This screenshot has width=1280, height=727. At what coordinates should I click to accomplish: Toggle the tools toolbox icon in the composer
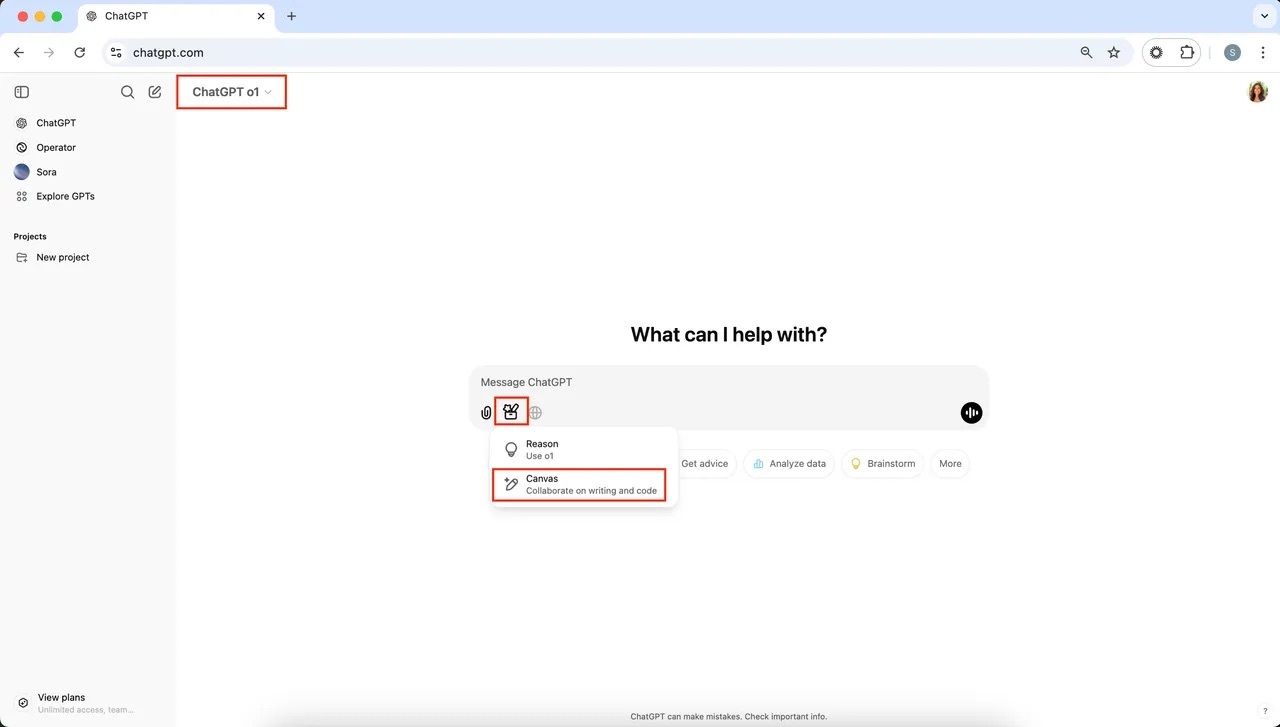click(x=511, y=412)
